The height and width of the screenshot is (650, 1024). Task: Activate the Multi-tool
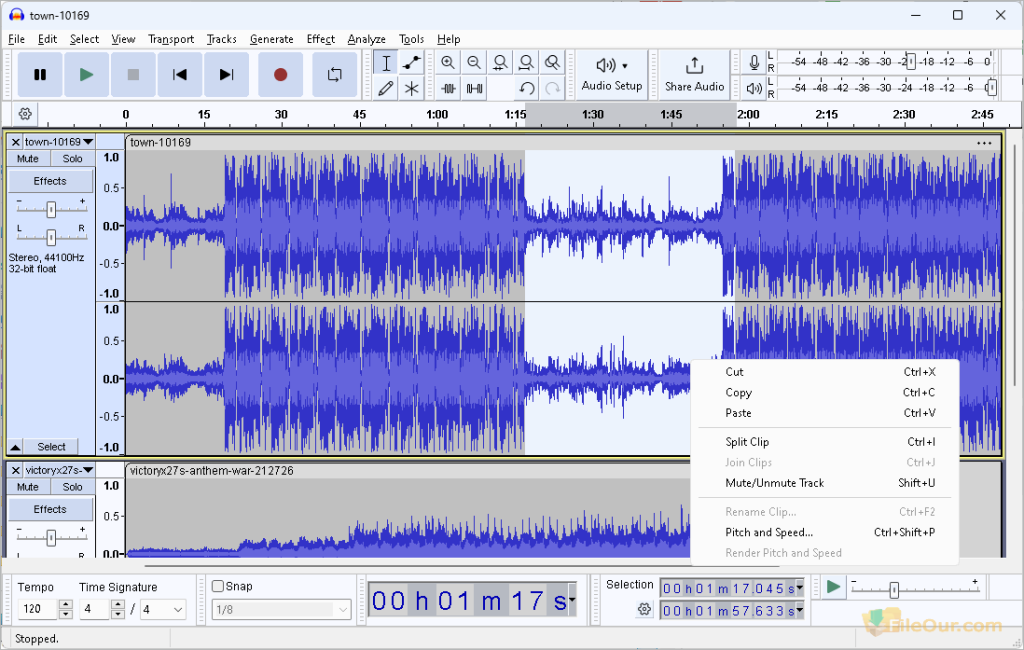pos(411,88)
